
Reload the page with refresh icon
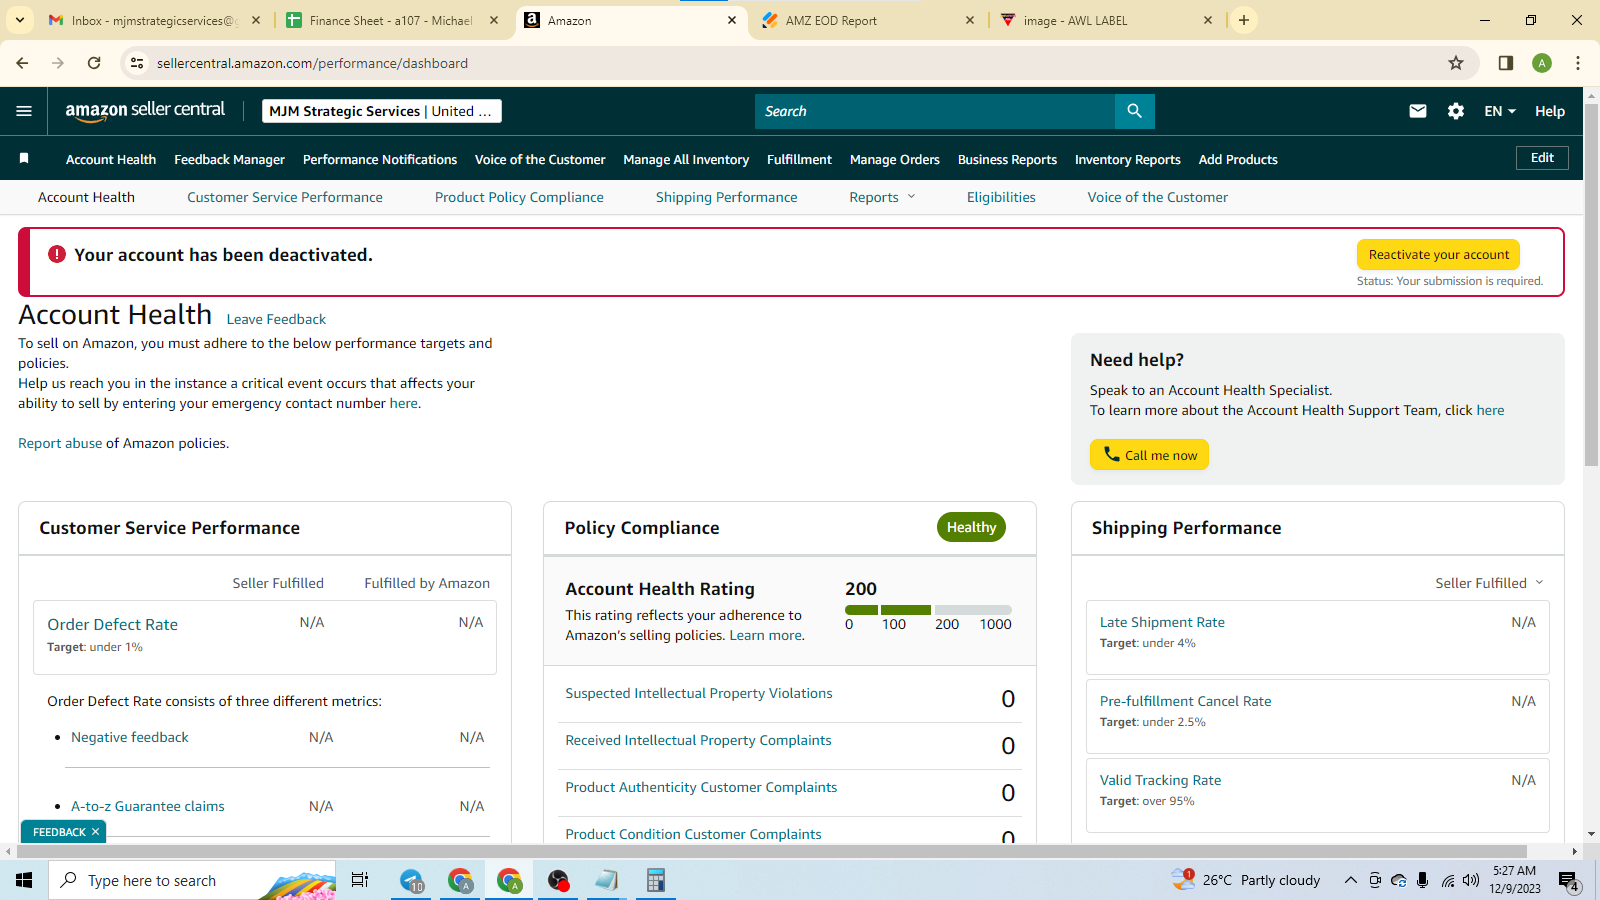(x=94, y=63)
